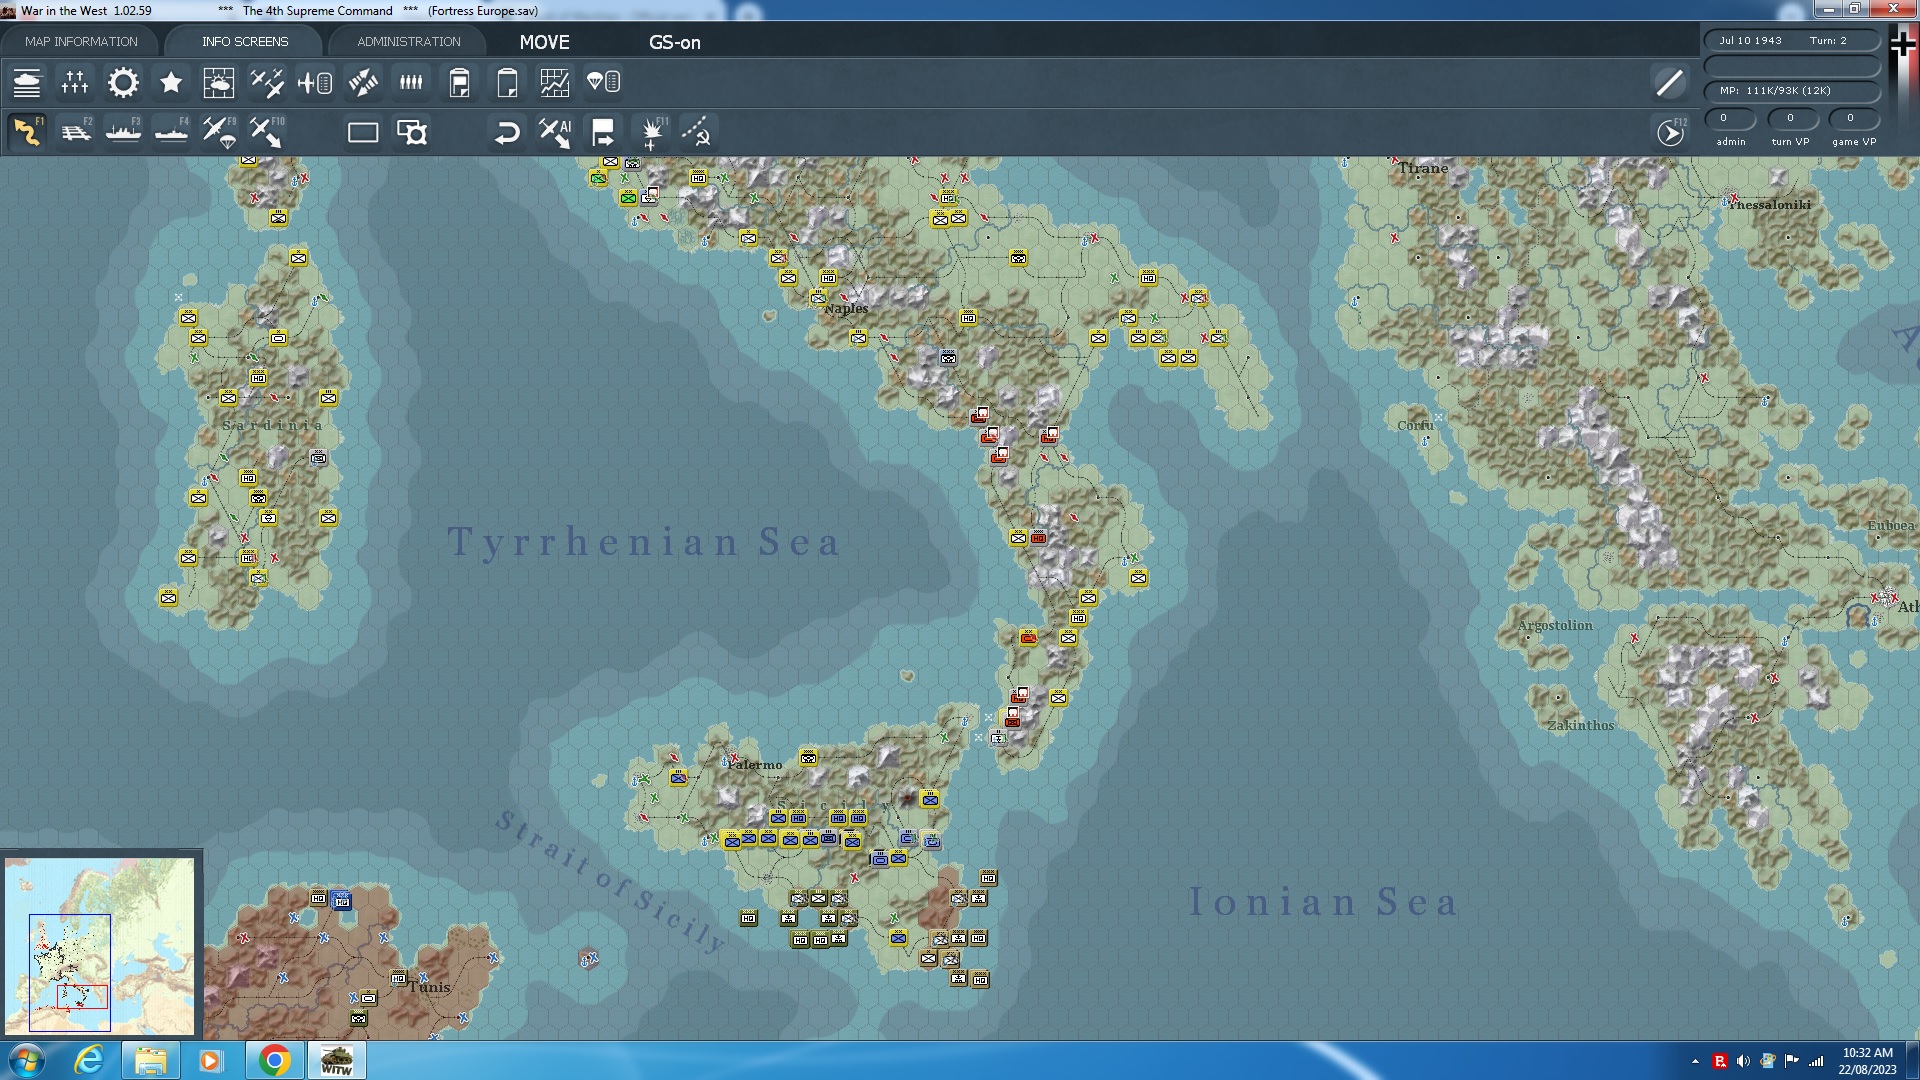The height and width of the screenshot is (1080, 1920).
Task: Toggle the F11 battle sites display
Action: (652, 132)
